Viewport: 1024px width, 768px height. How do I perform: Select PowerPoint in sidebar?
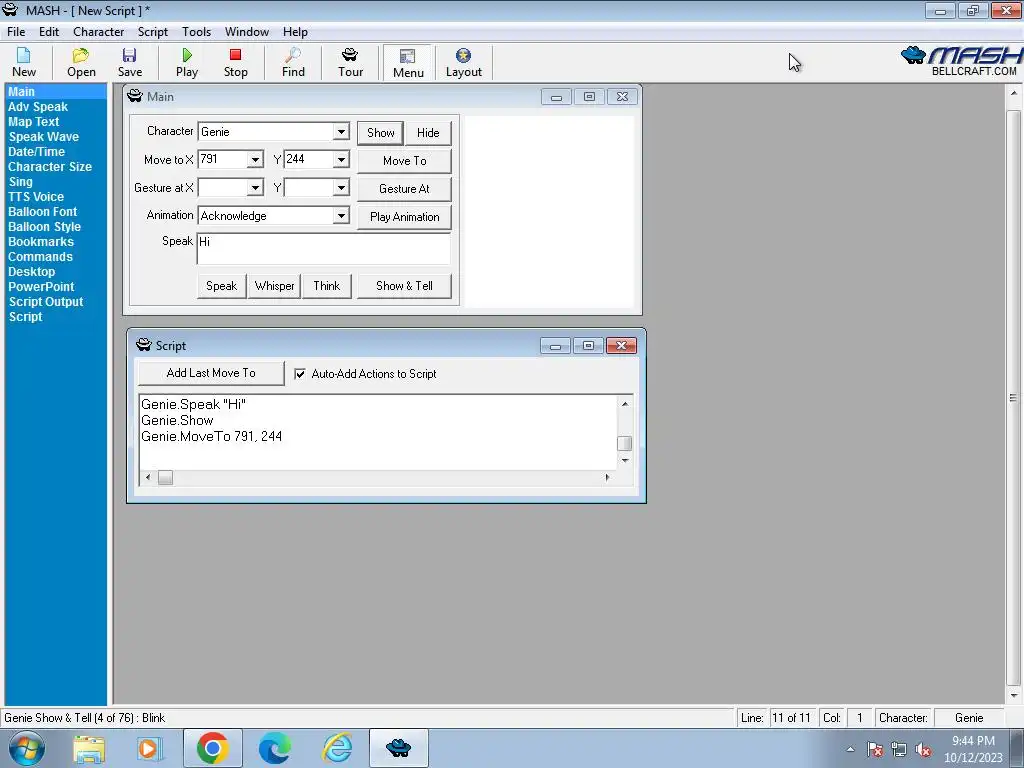click(x=41, y=287)
